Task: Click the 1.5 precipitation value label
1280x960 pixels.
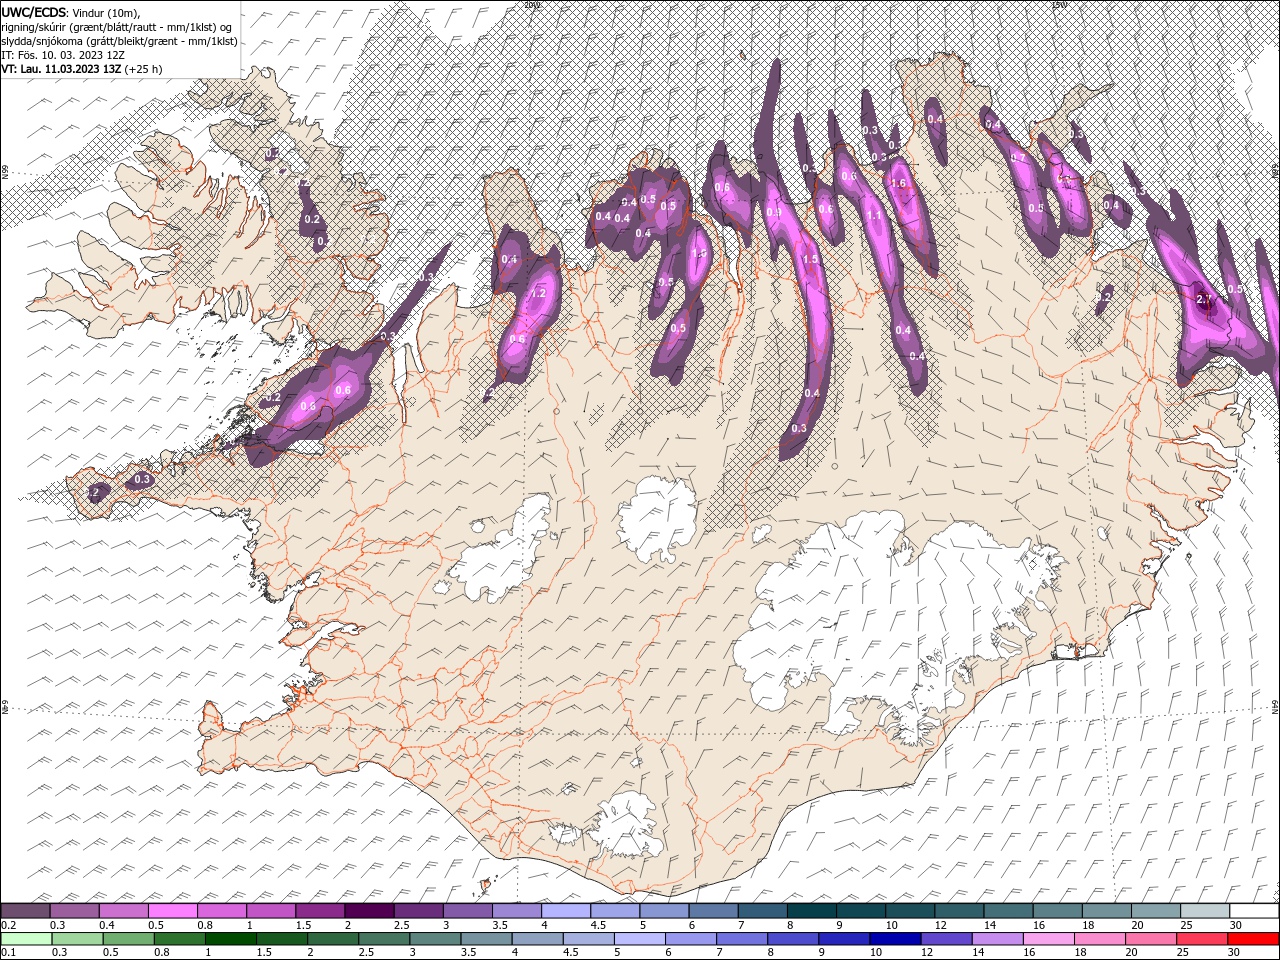Action: click(810, 259)
